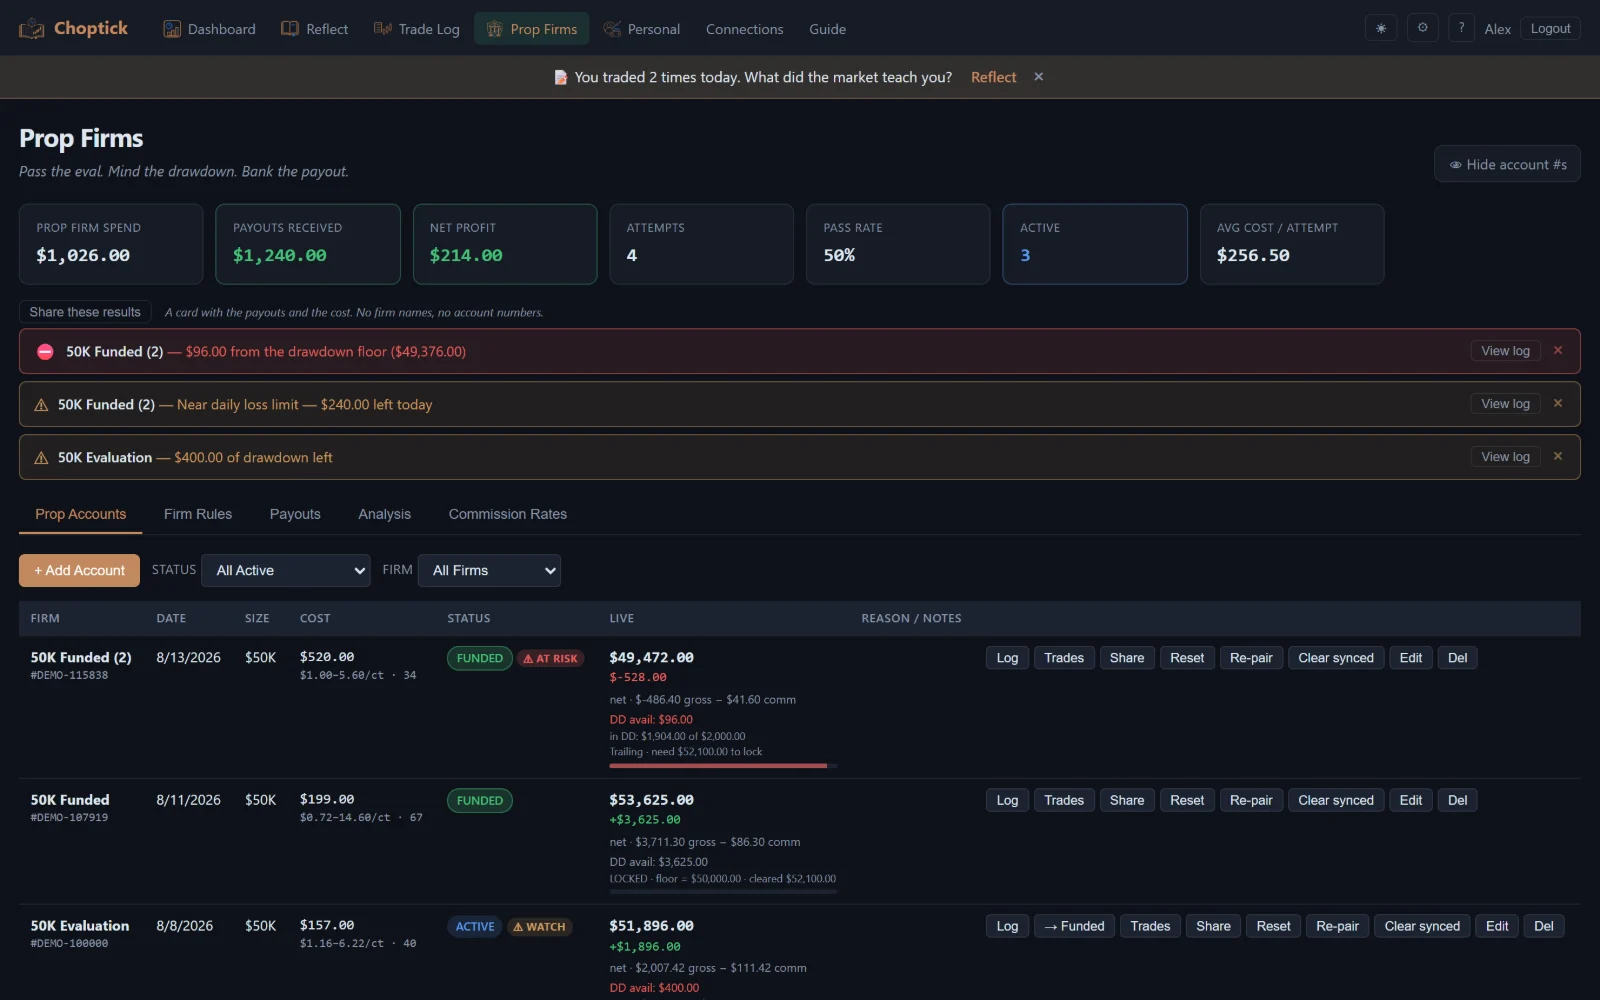Dismiss the drawdown floor alert

(1557, 350)
